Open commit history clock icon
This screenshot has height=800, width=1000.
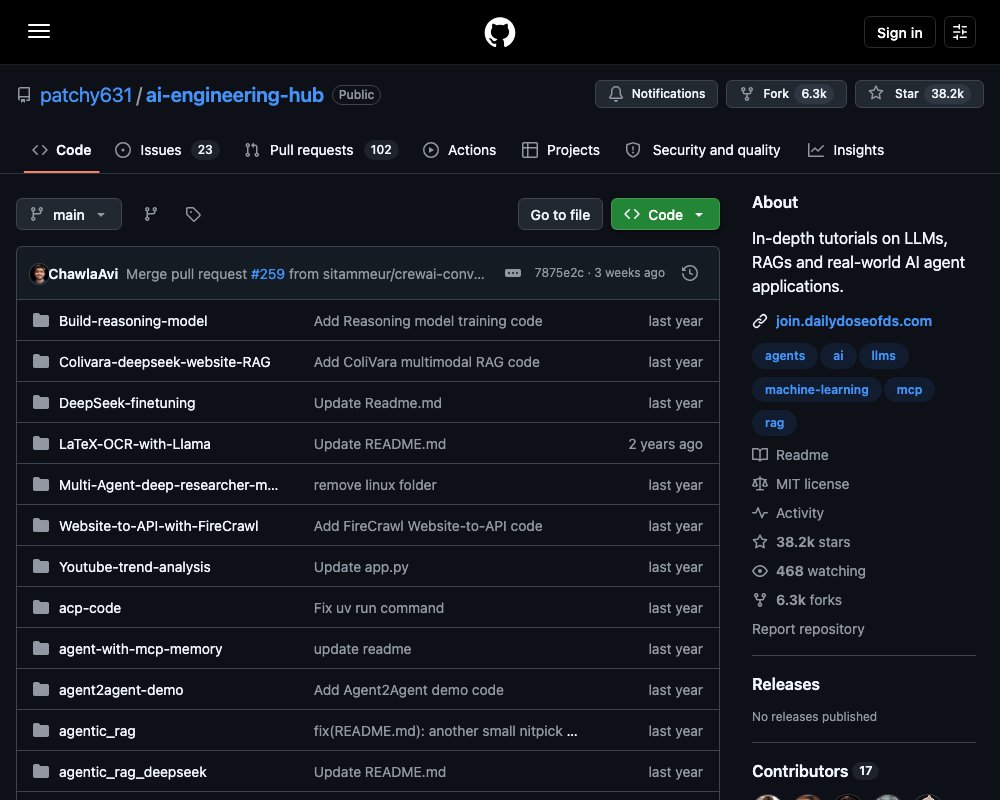coord(689,273)
